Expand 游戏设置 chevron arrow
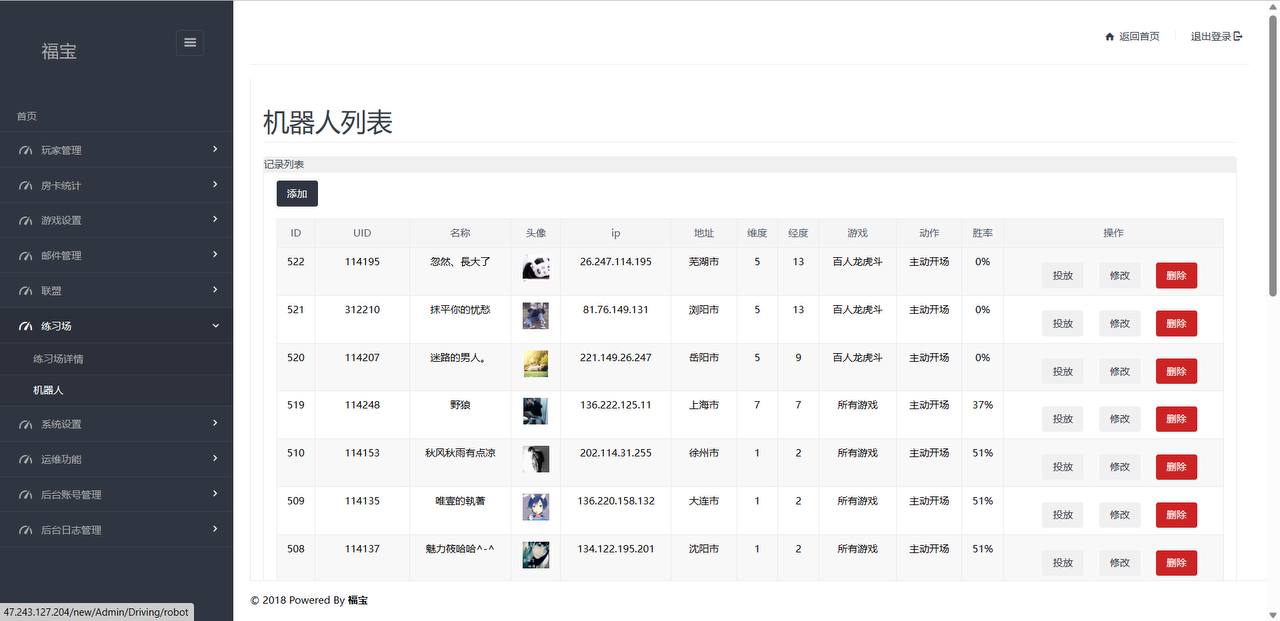The image size is (1280, 621). (x=215, y=219)
